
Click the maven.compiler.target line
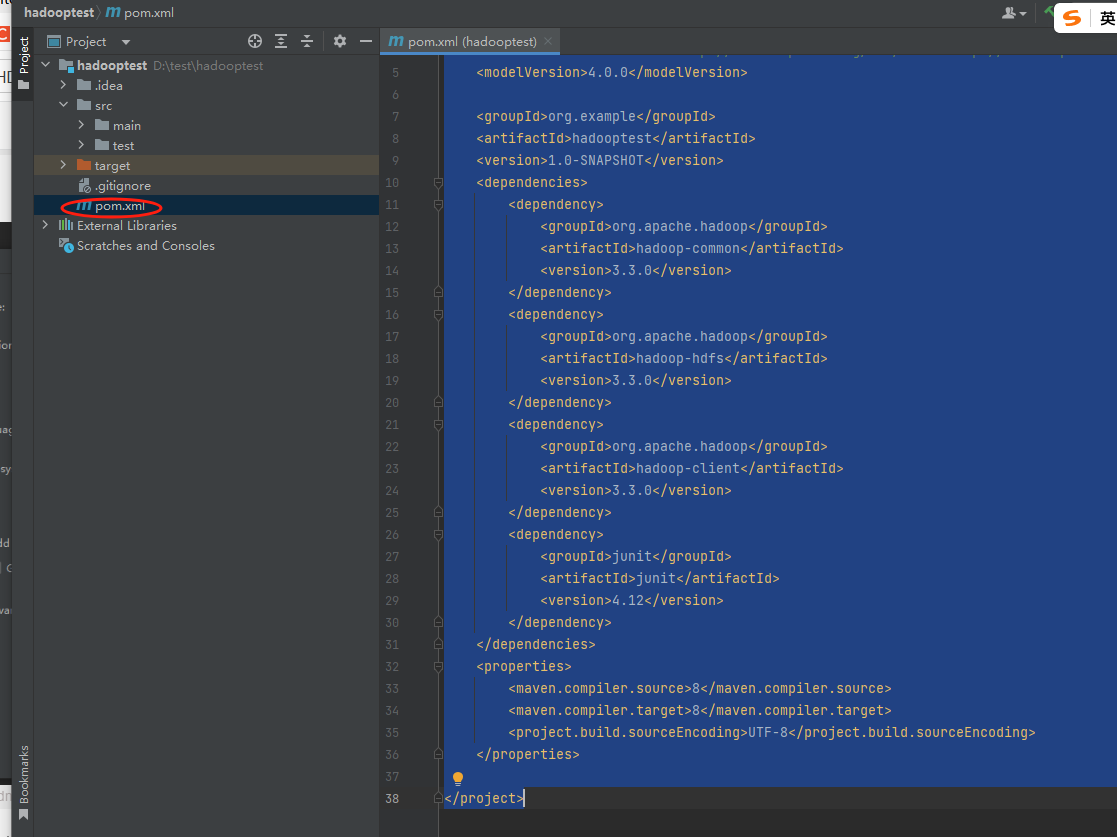(700, 711)
